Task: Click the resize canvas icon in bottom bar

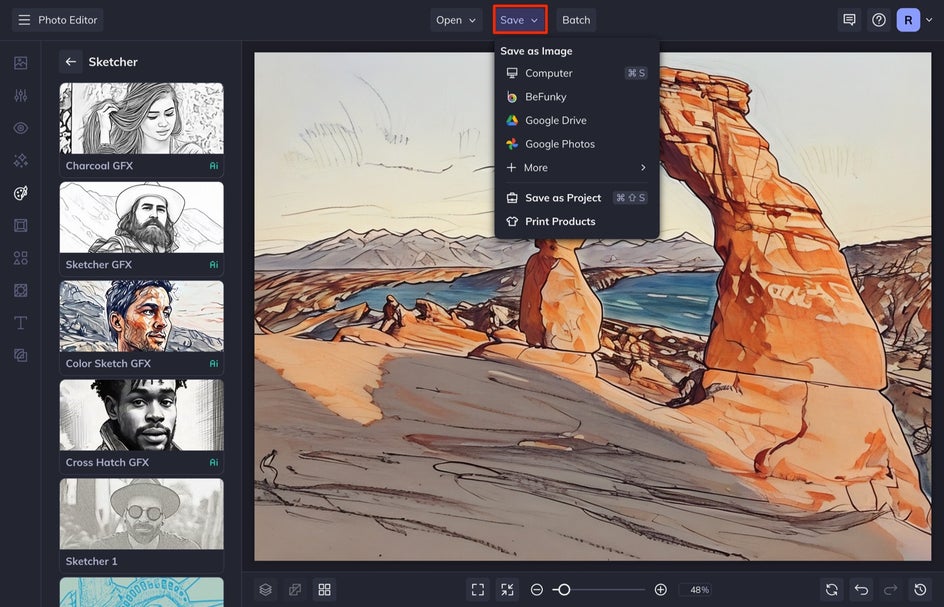Action: click(x=295, y=590)
